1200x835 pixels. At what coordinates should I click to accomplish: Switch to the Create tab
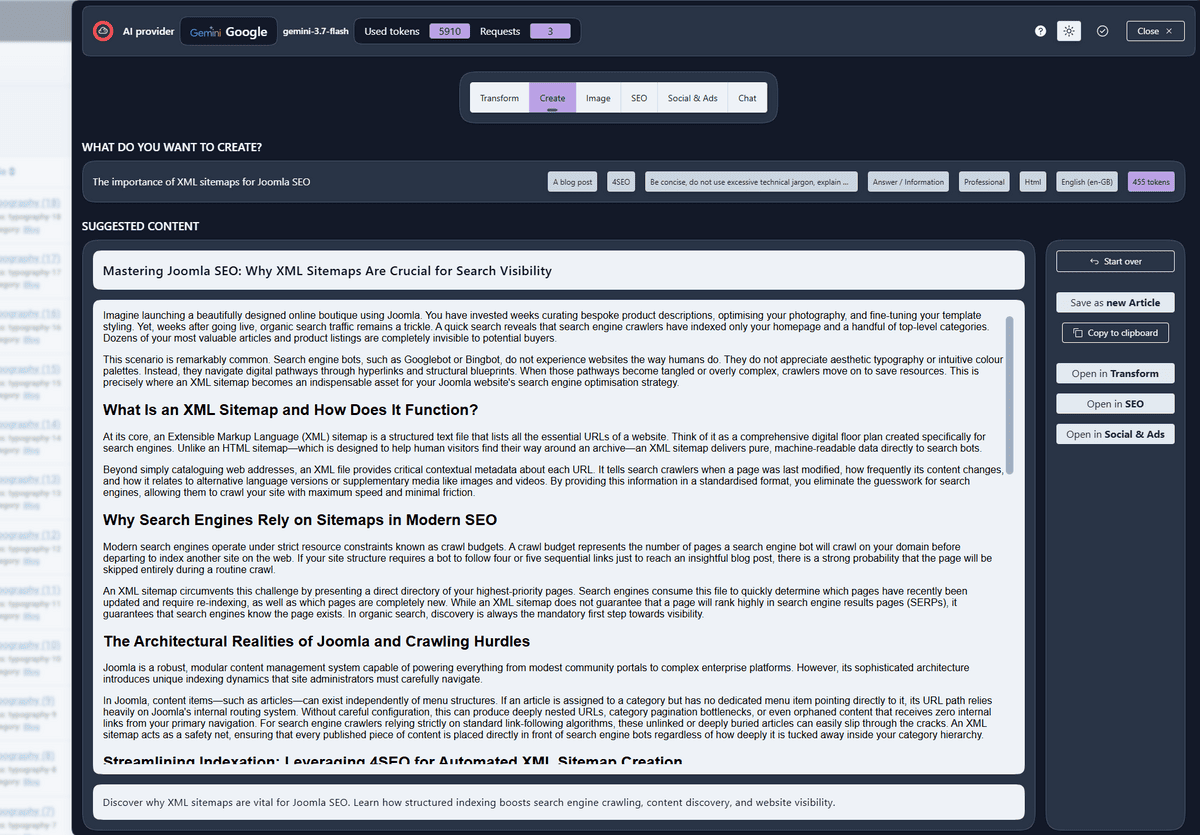pyautogui.click(x=552, y=98)
